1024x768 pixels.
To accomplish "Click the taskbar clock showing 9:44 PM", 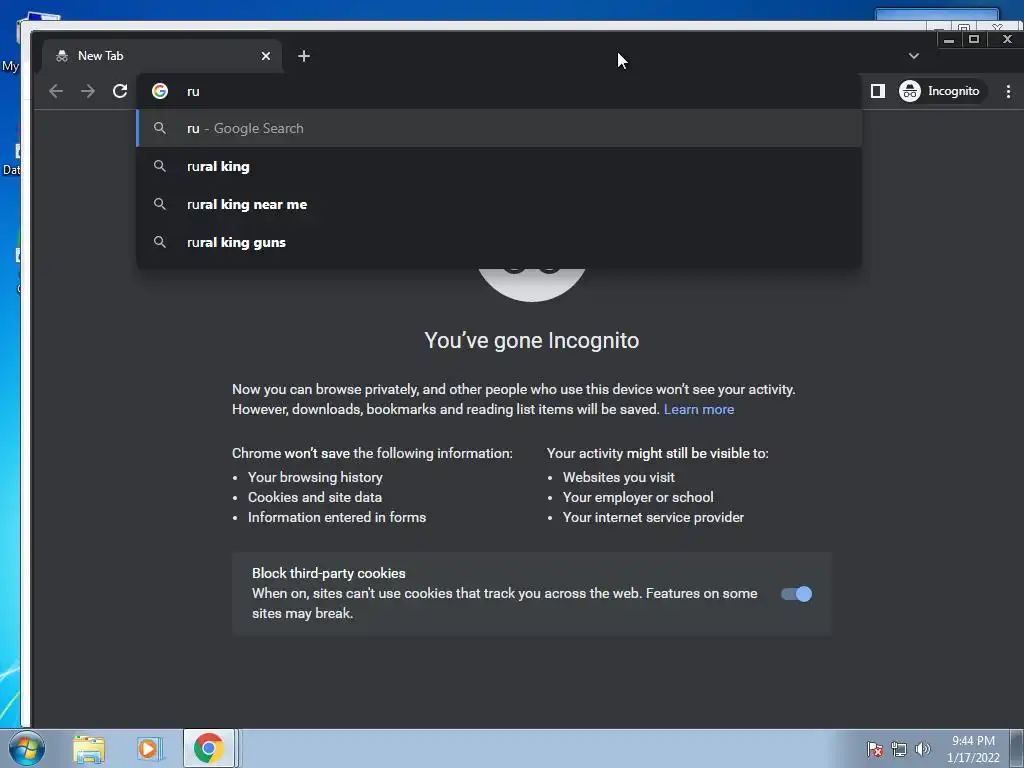I will point(973,749).
